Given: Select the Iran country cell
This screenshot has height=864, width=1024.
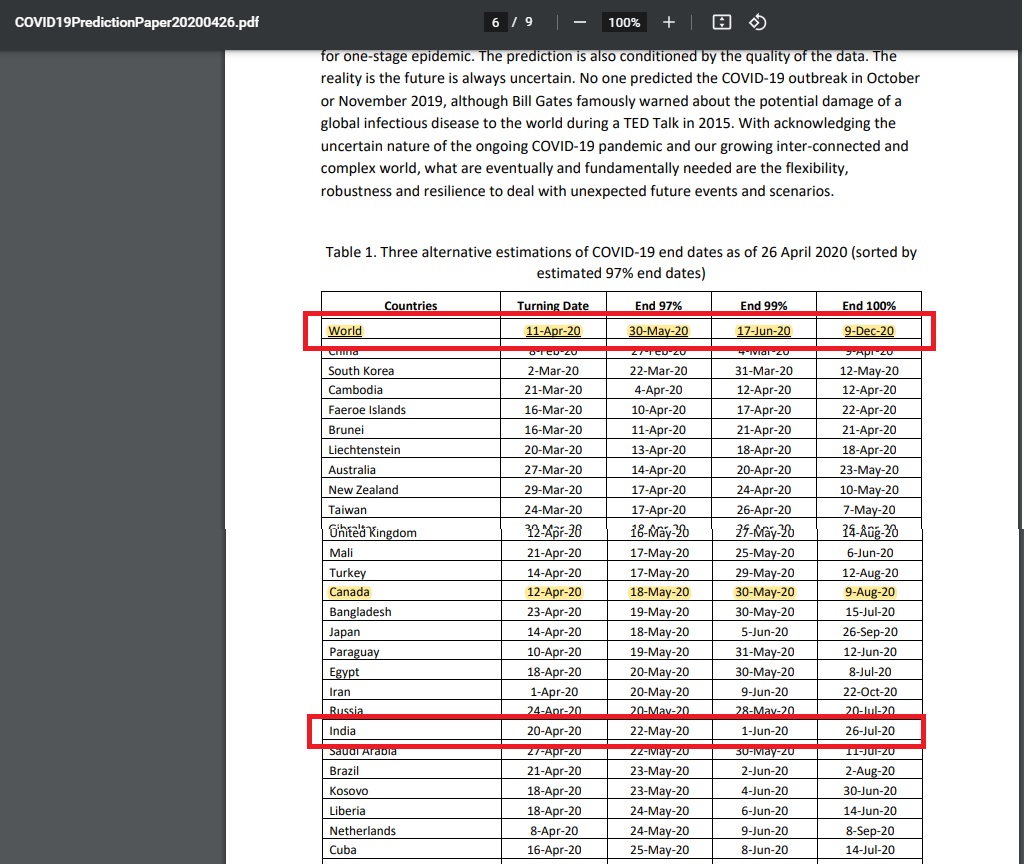Looking at the screenshot, I should 340,692.
